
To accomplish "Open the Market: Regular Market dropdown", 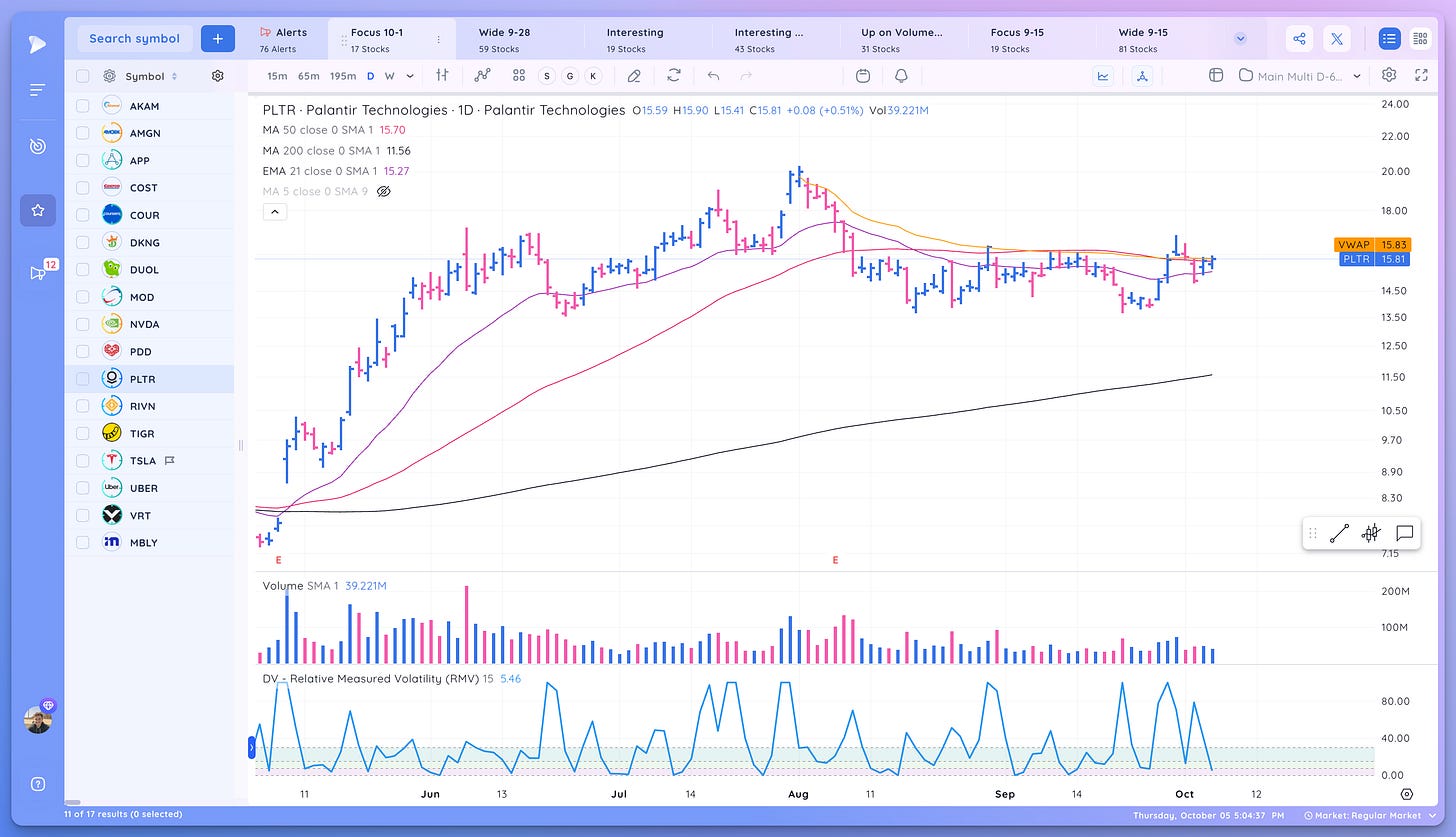I will tap(1368, 816).
